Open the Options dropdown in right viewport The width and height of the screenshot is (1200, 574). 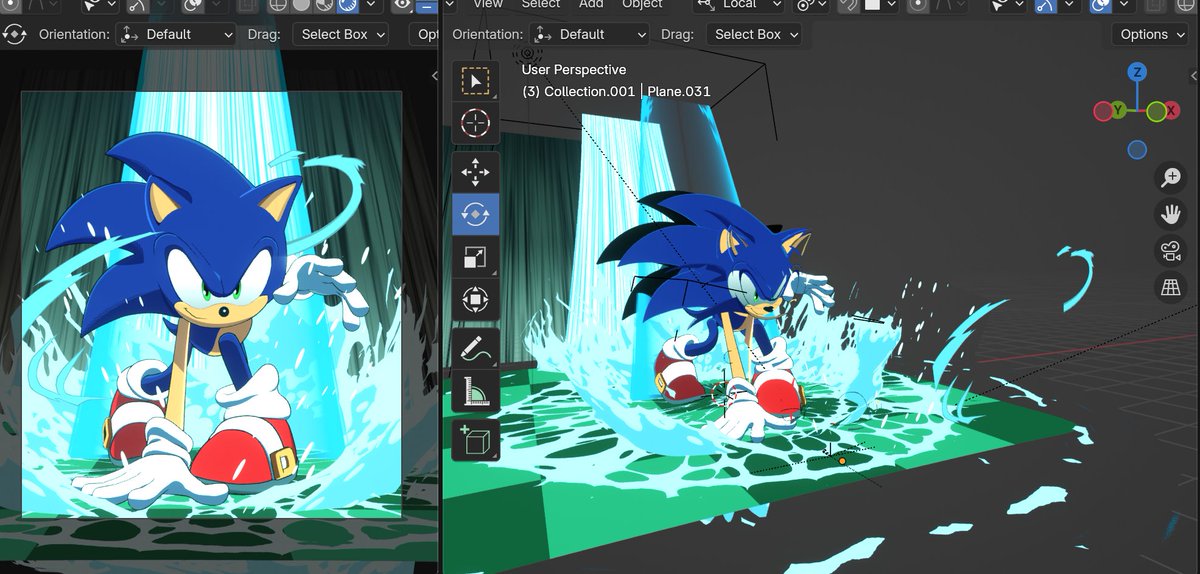click(x=1152, y=34)
